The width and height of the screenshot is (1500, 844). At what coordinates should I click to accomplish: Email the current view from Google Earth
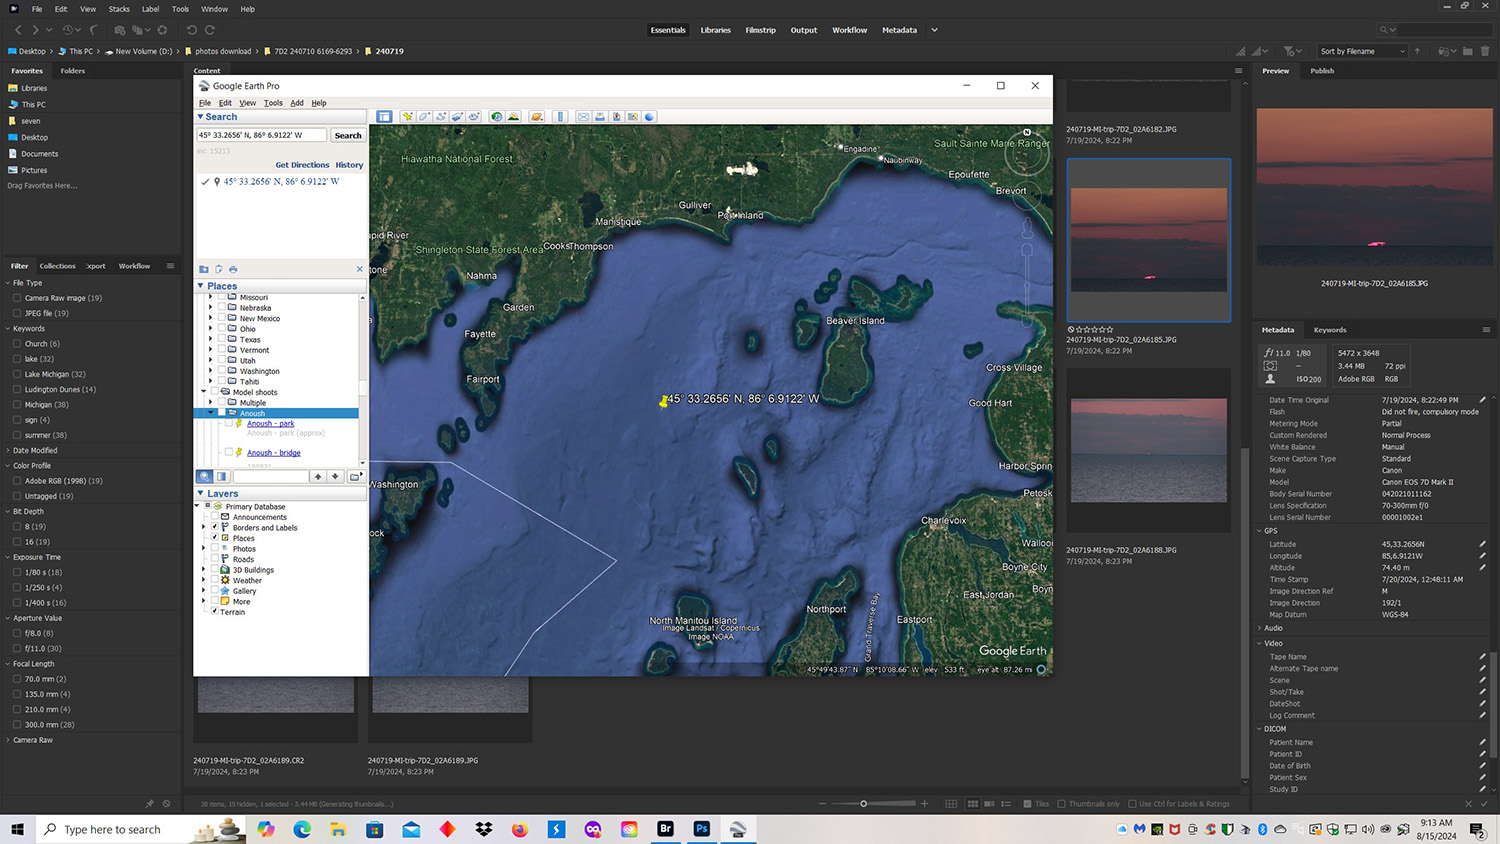point(583,117)
